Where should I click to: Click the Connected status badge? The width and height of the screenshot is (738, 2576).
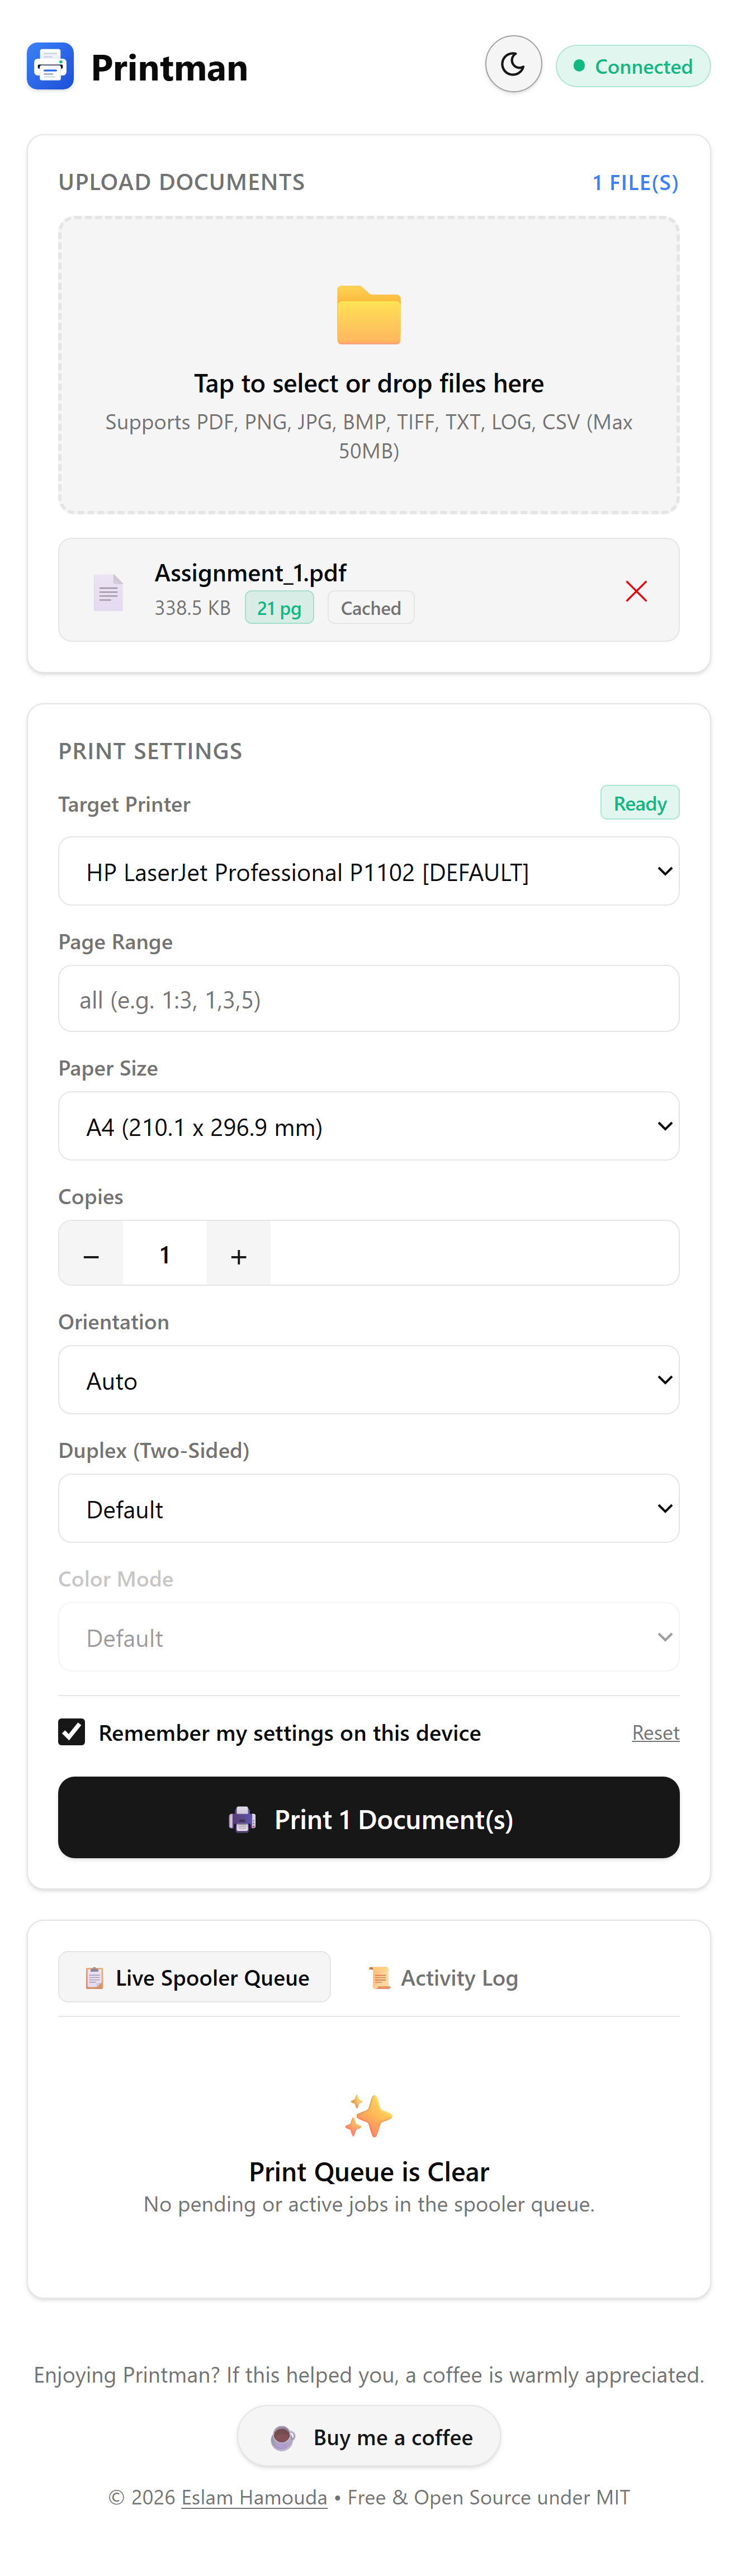point(633,66)
